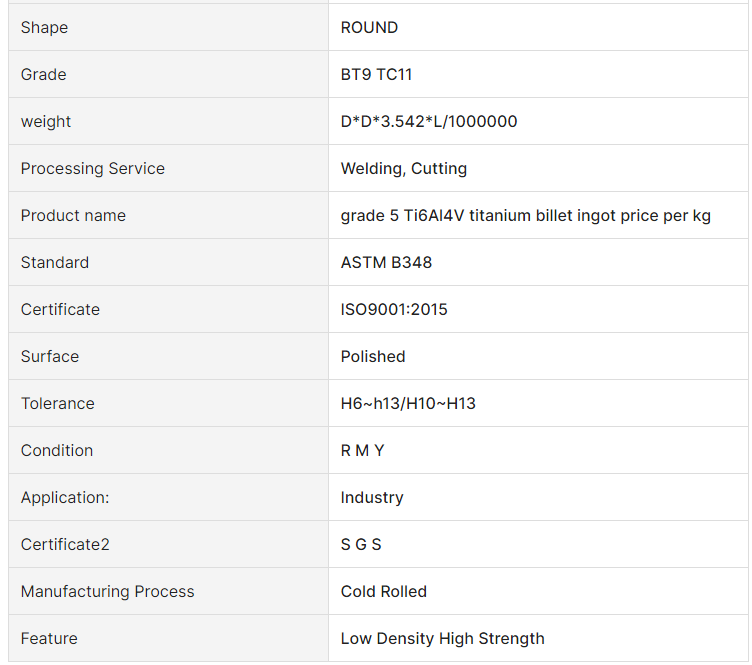
Task: Select the "ASTM B348" standard value
Action: click(x=386, y=263)
